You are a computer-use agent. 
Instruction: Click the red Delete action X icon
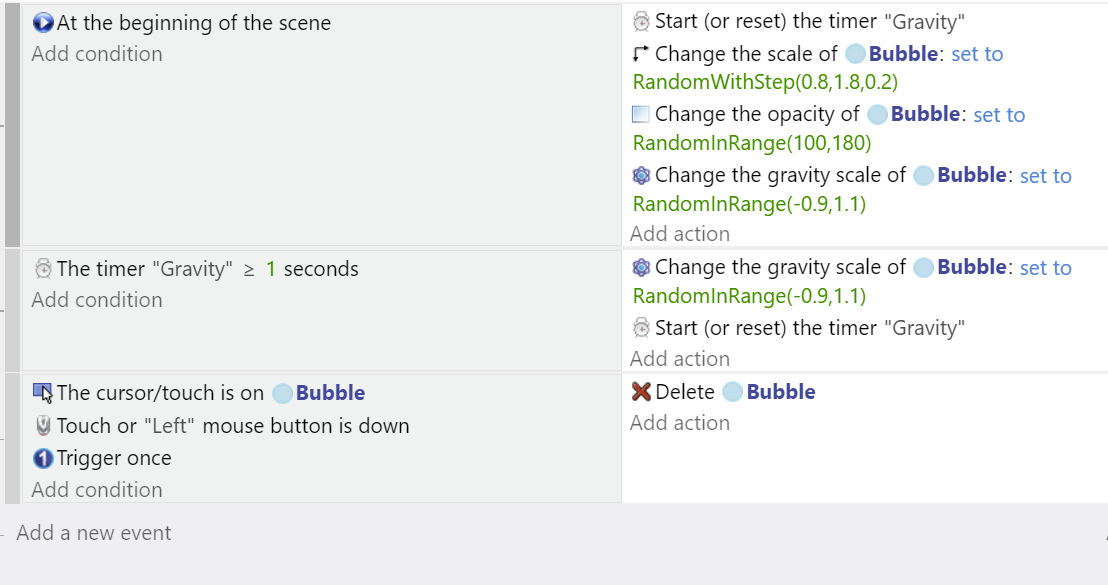[x=641, y=392]
